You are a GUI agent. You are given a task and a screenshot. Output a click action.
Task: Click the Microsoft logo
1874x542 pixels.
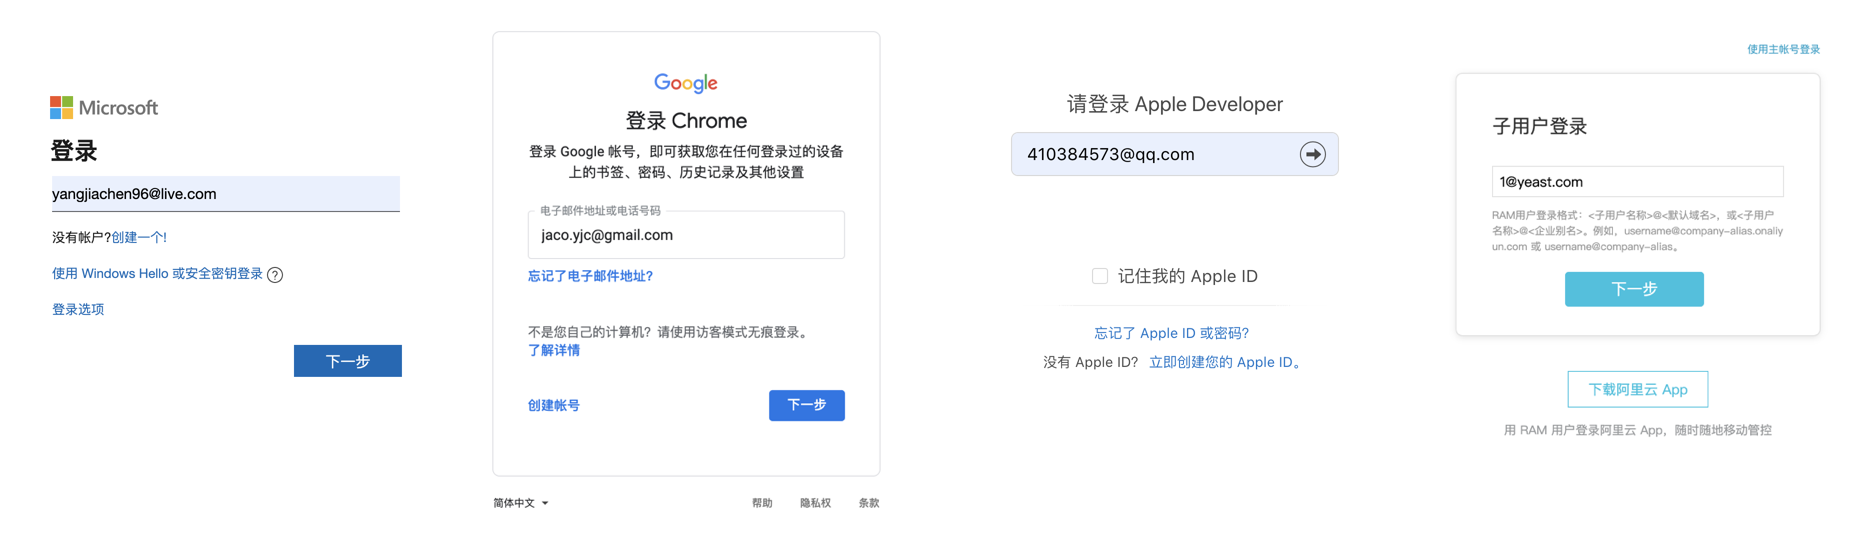coord(104,107)
